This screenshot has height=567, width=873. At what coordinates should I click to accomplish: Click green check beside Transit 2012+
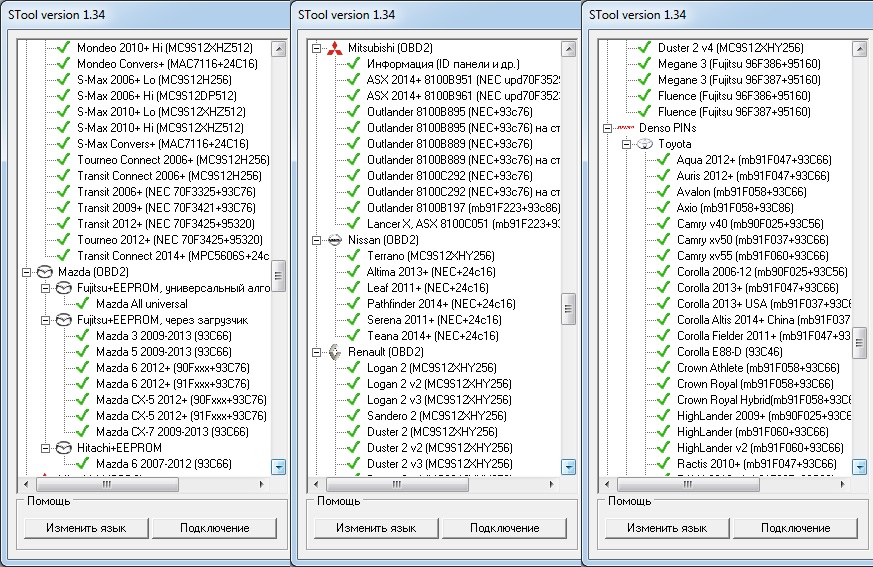[x=63, y=224]
